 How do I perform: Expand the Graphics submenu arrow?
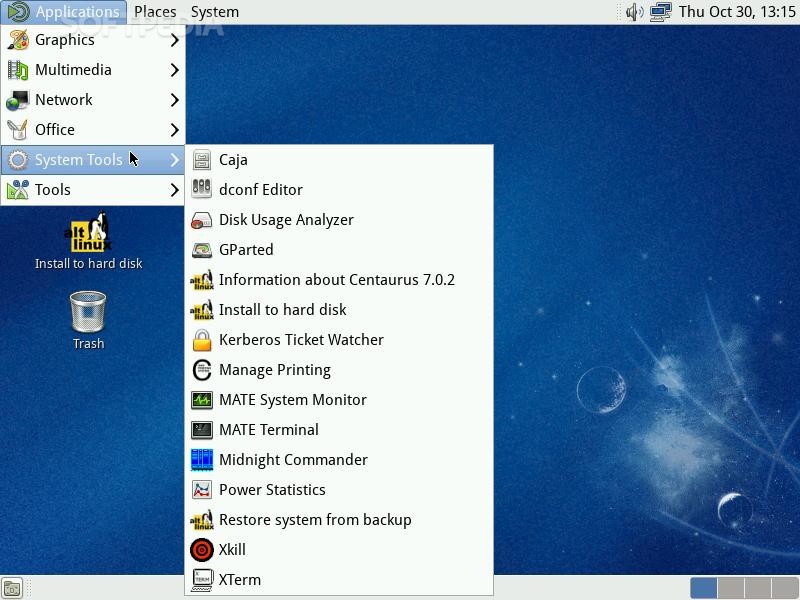174,40
